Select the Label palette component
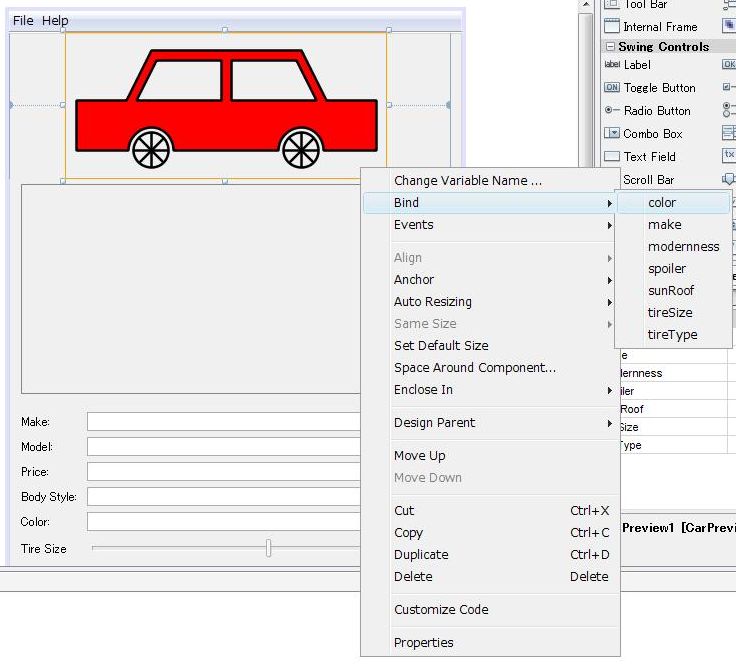Image resolution: width=736 pixels, height=665 pixels. (637, 65)
